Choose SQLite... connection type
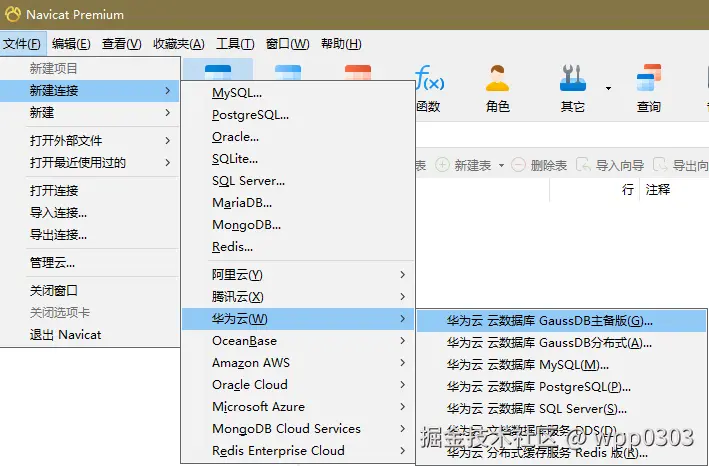This screenshot has width=709, height=466. tap(298, 159)
